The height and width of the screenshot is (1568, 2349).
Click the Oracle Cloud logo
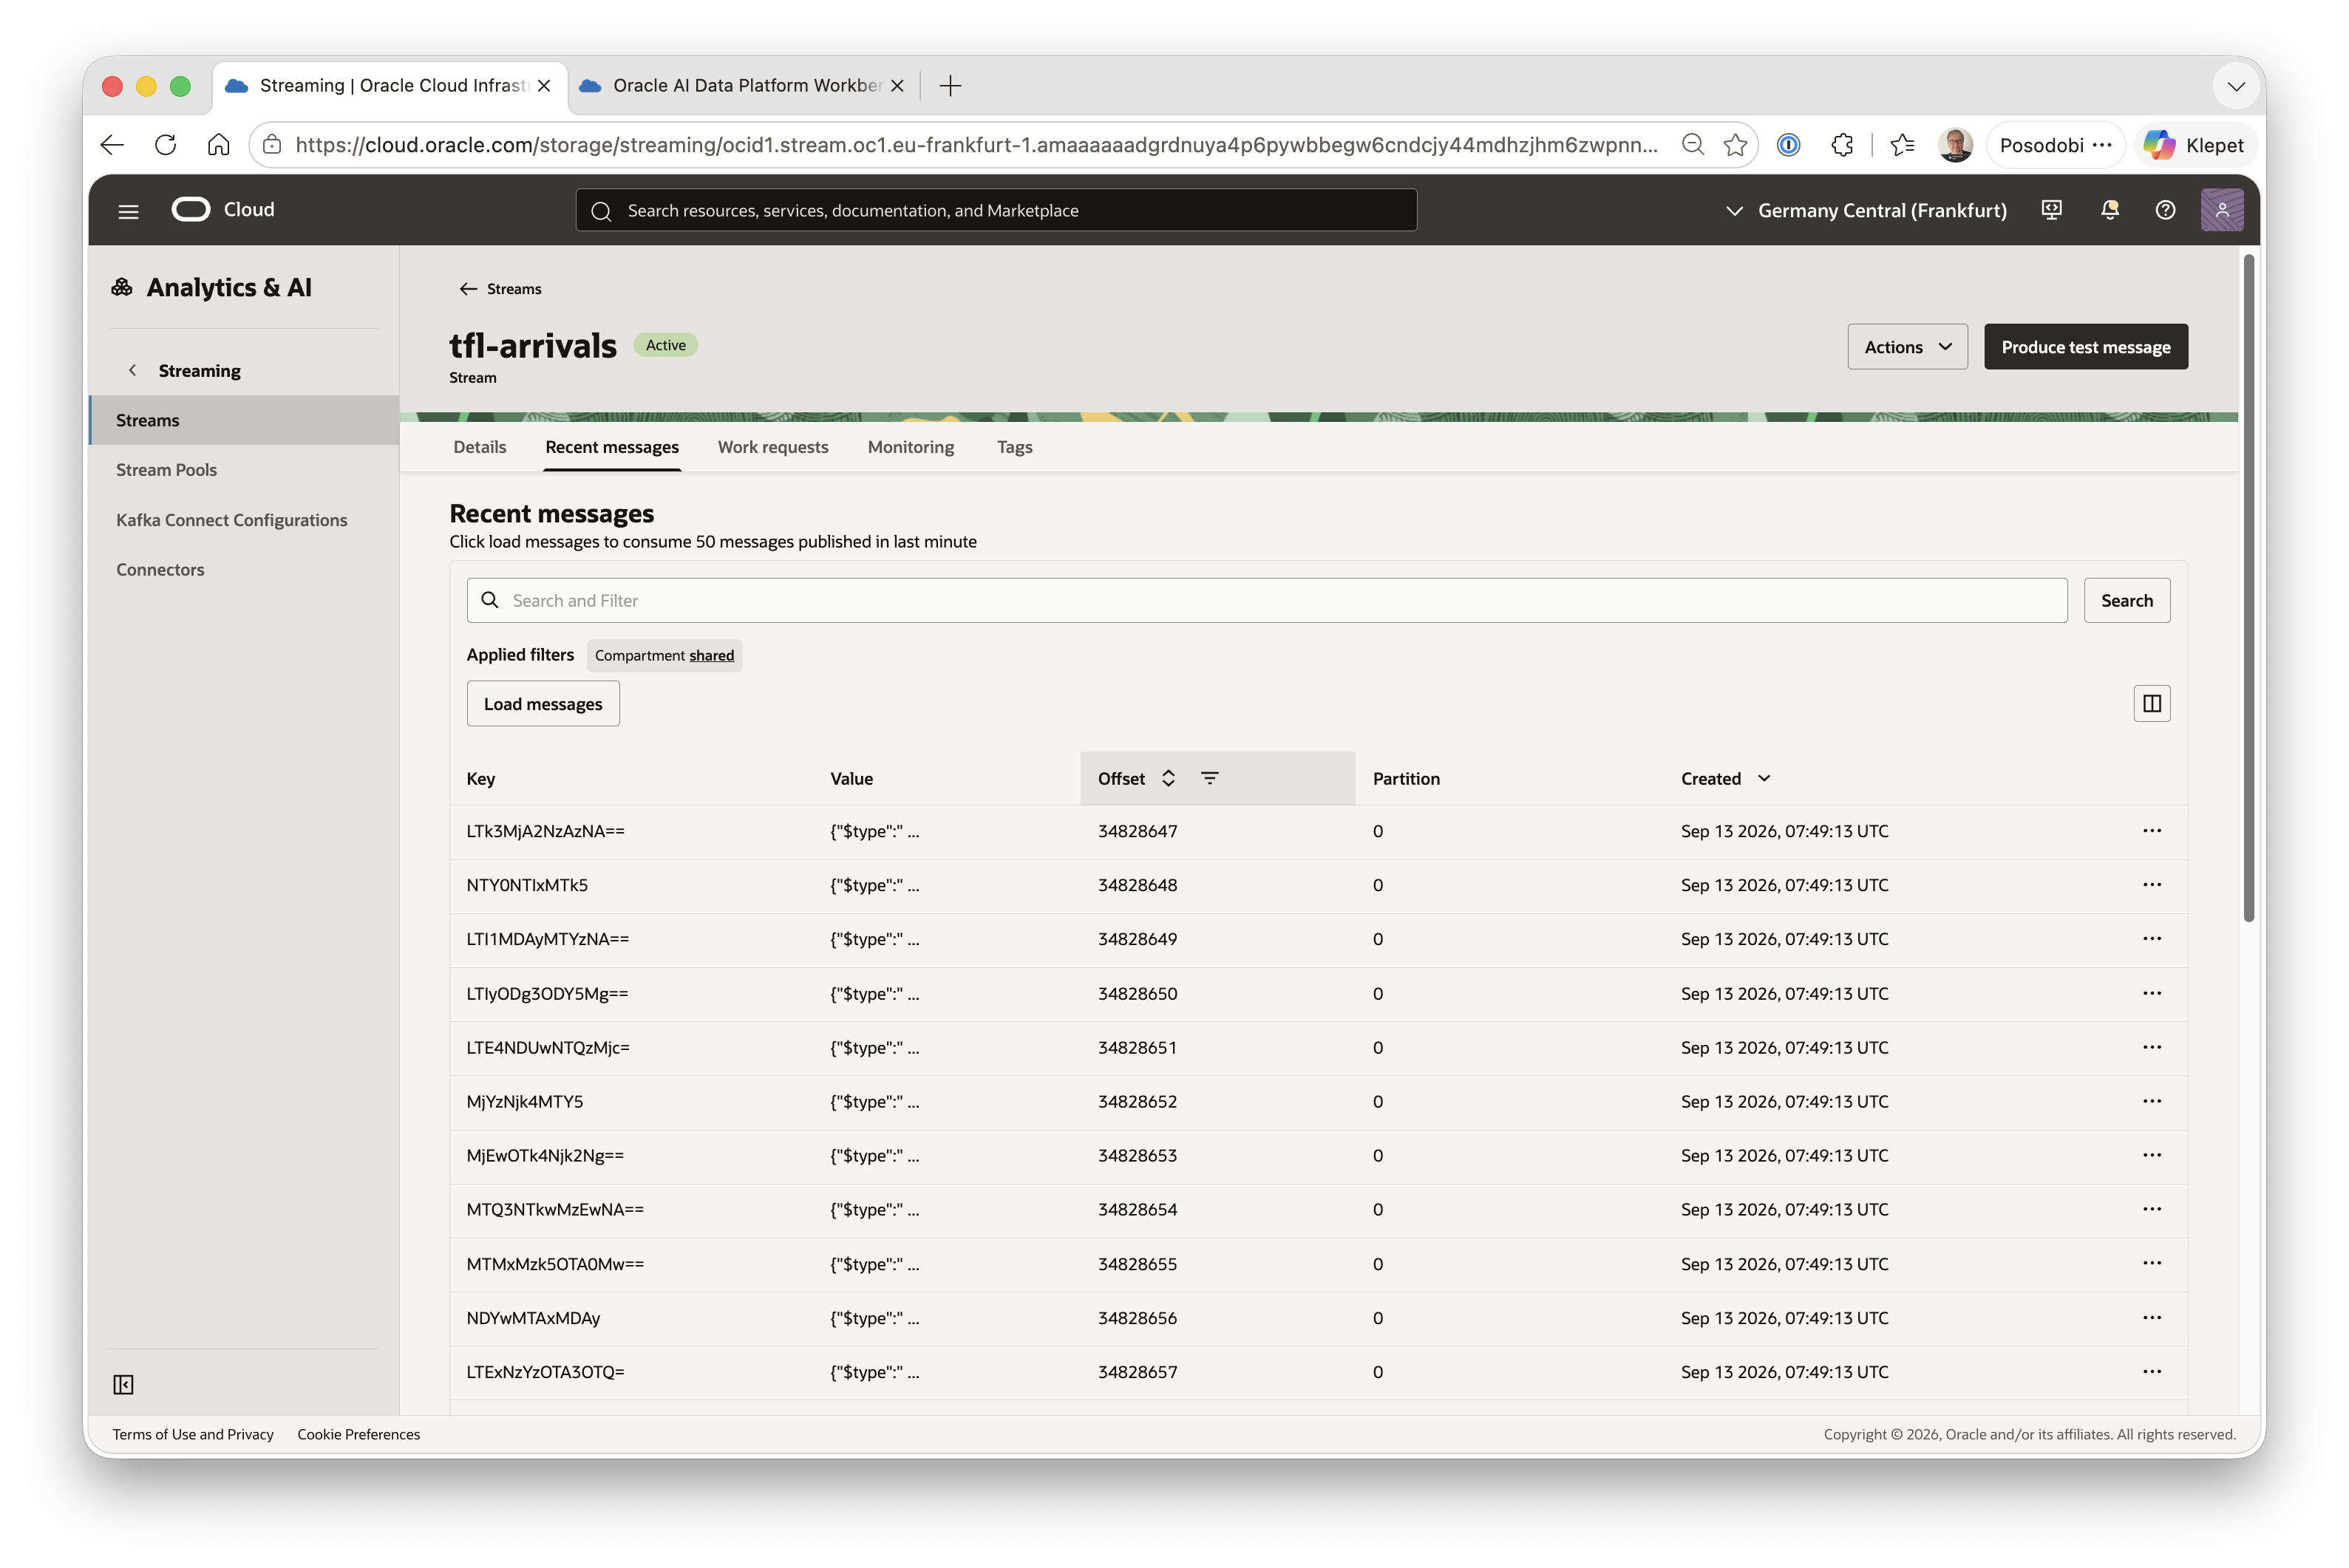tap(223, 210)
